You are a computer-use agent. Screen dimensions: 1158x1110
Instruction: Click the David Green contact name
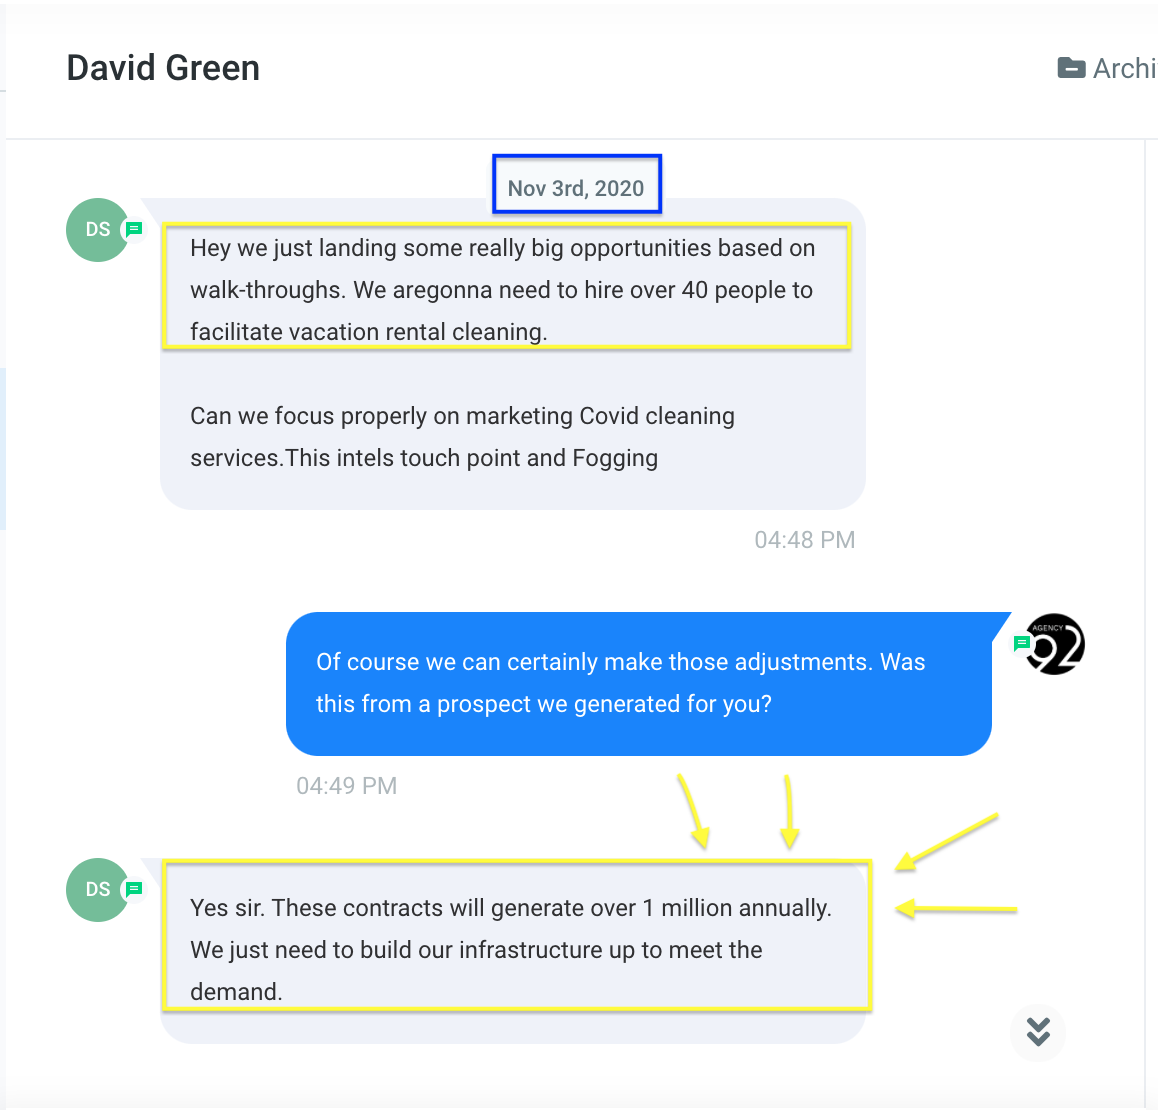tap(163, 68)
